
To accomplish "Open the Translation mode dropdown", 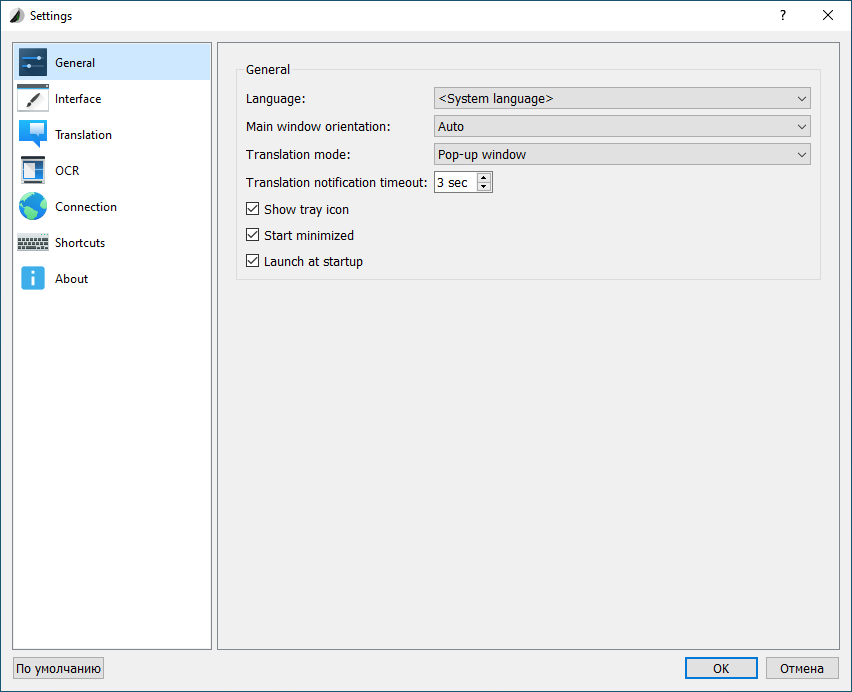I will click(x=622, y=155).
